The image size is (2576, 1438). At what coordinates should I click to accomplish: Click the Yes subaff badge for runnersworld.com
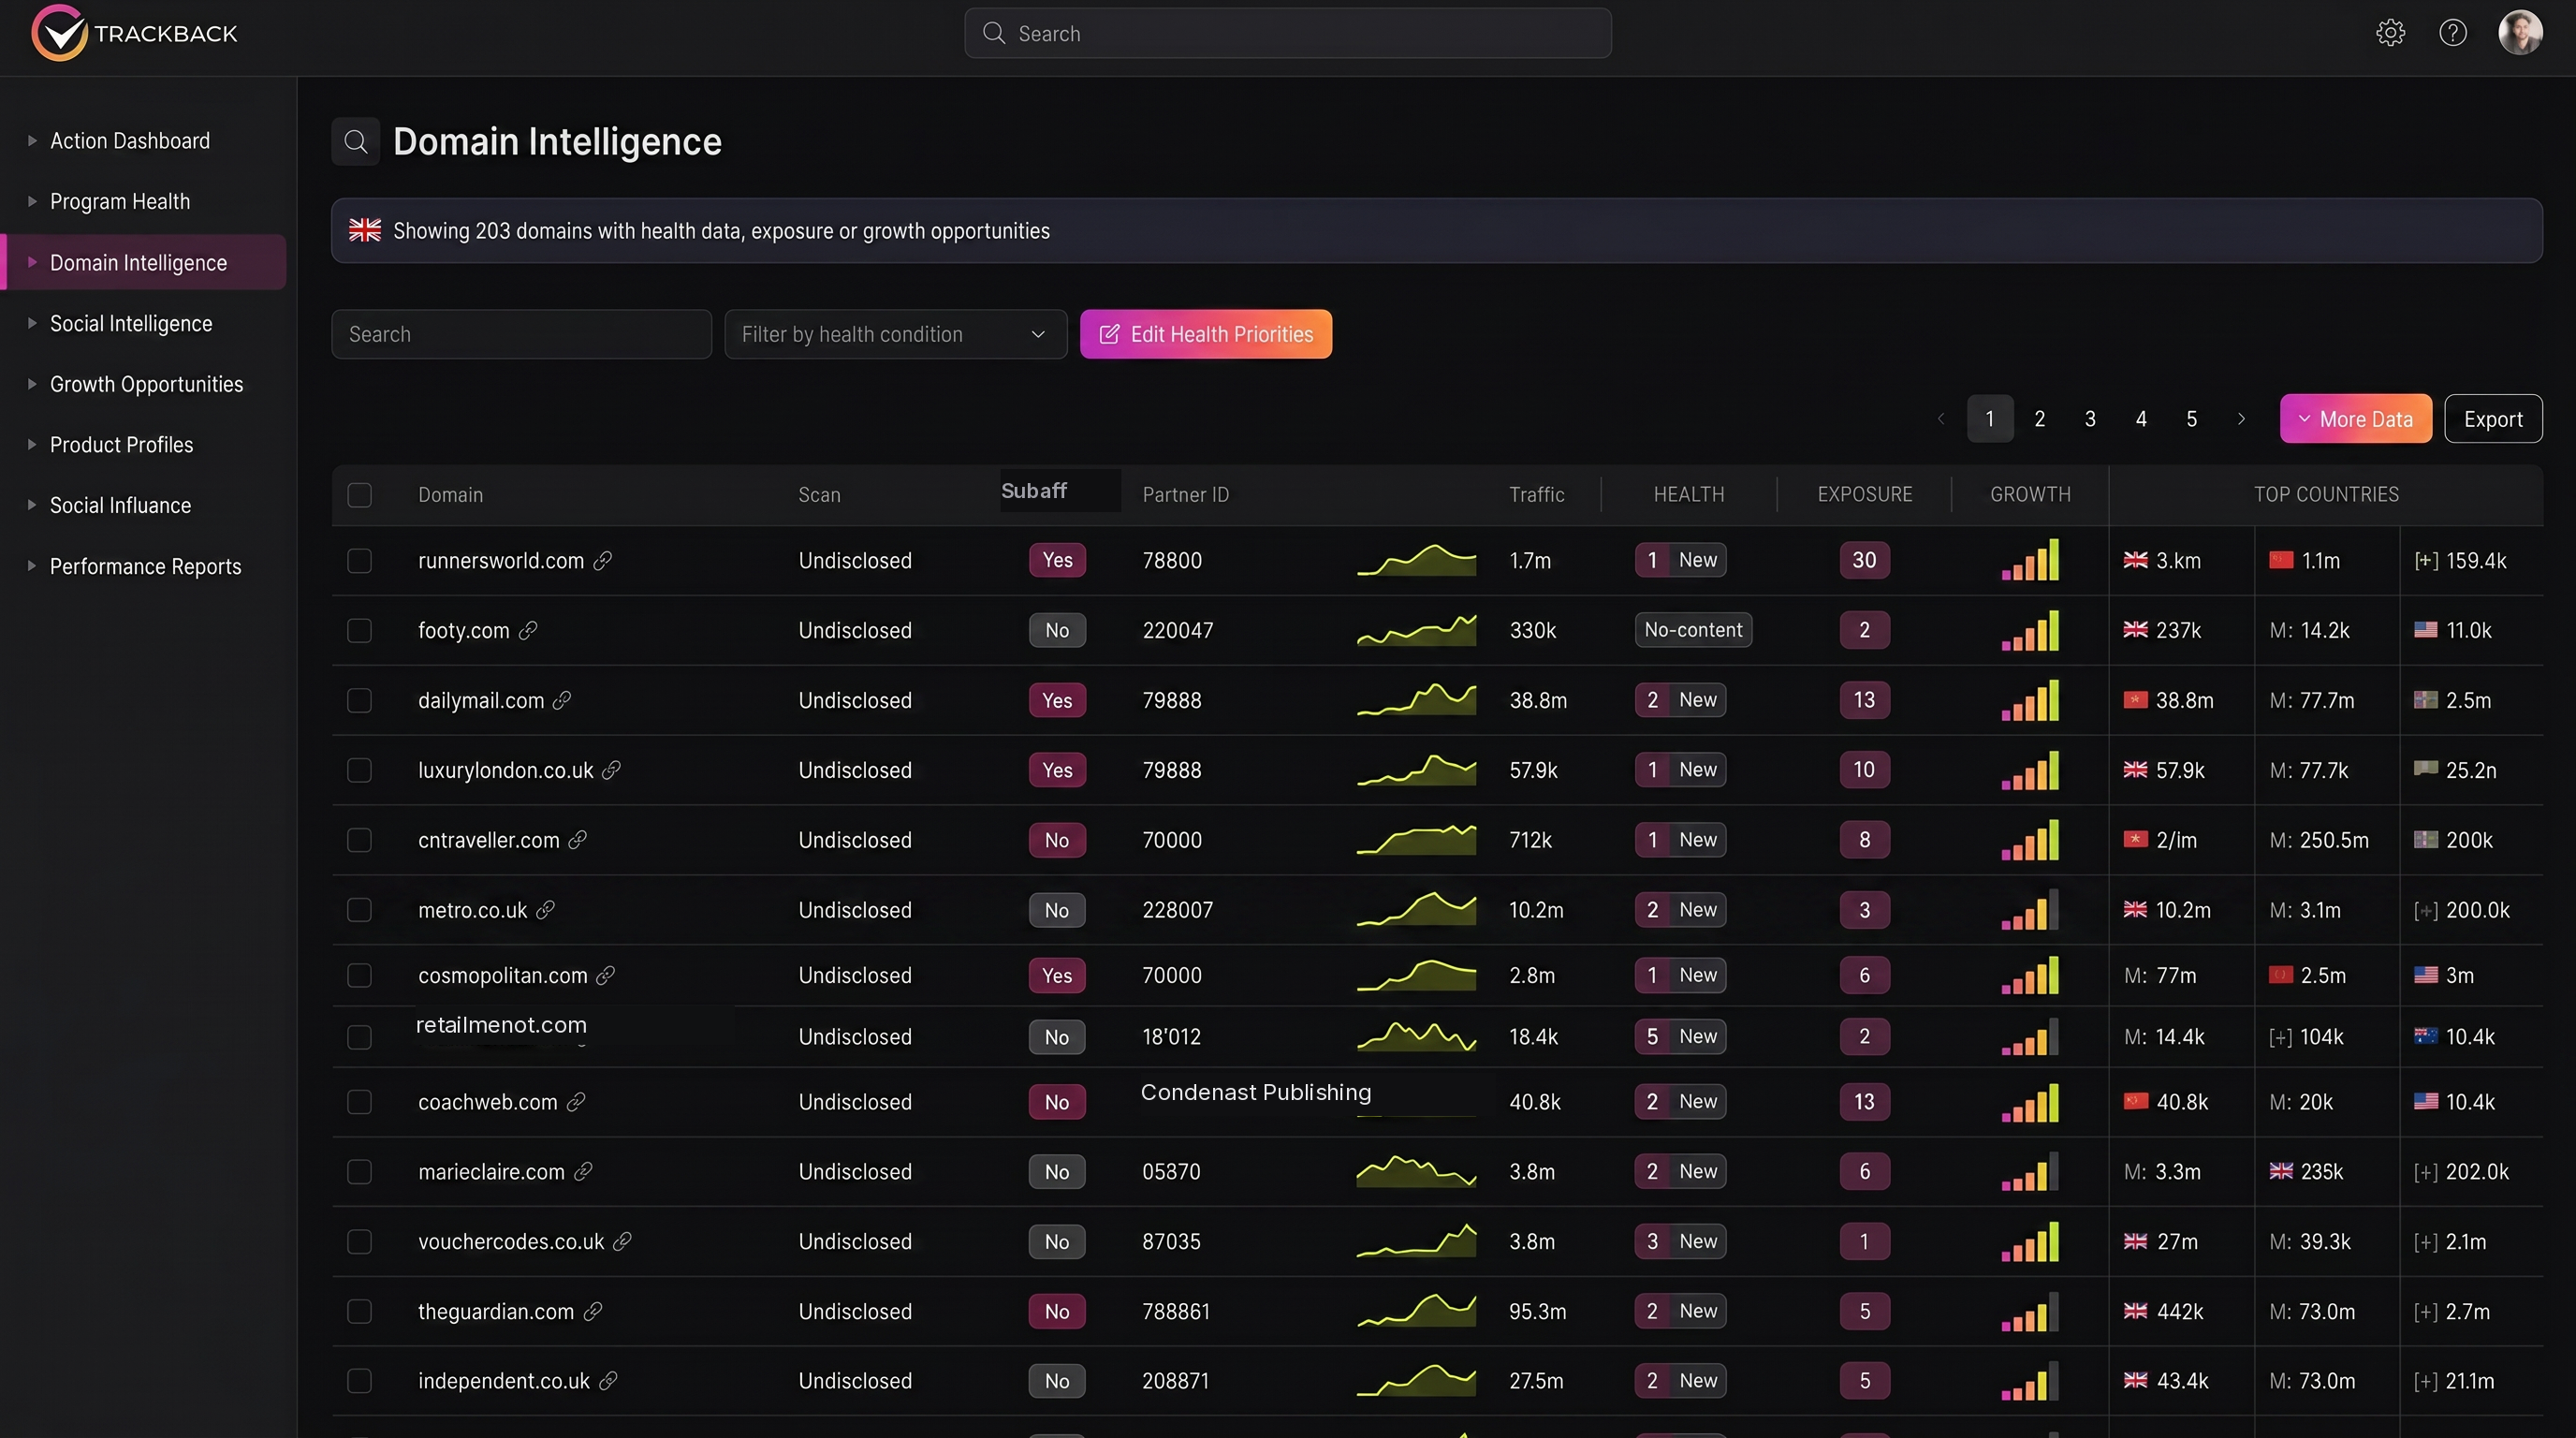[1057, 561]
